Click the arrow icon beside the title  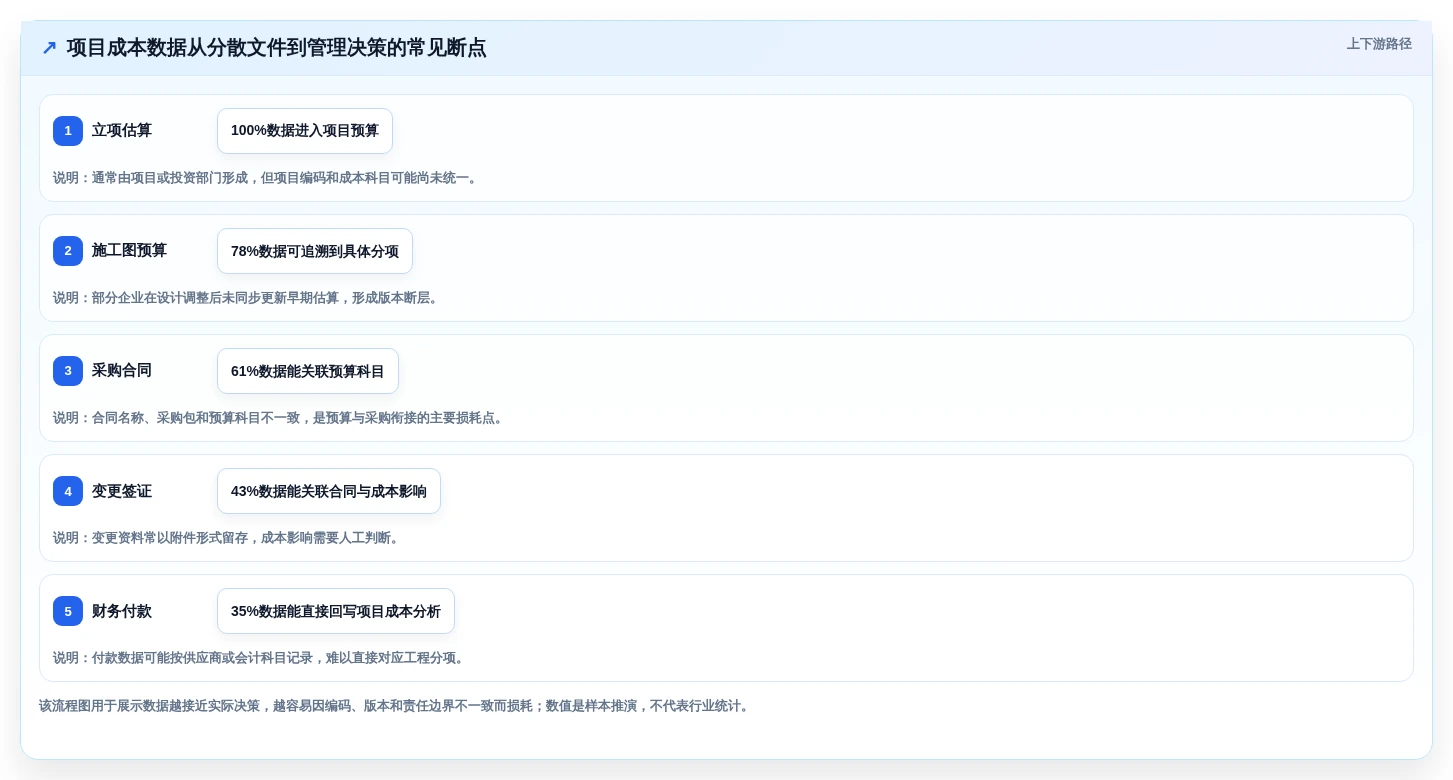coord(49,48)
